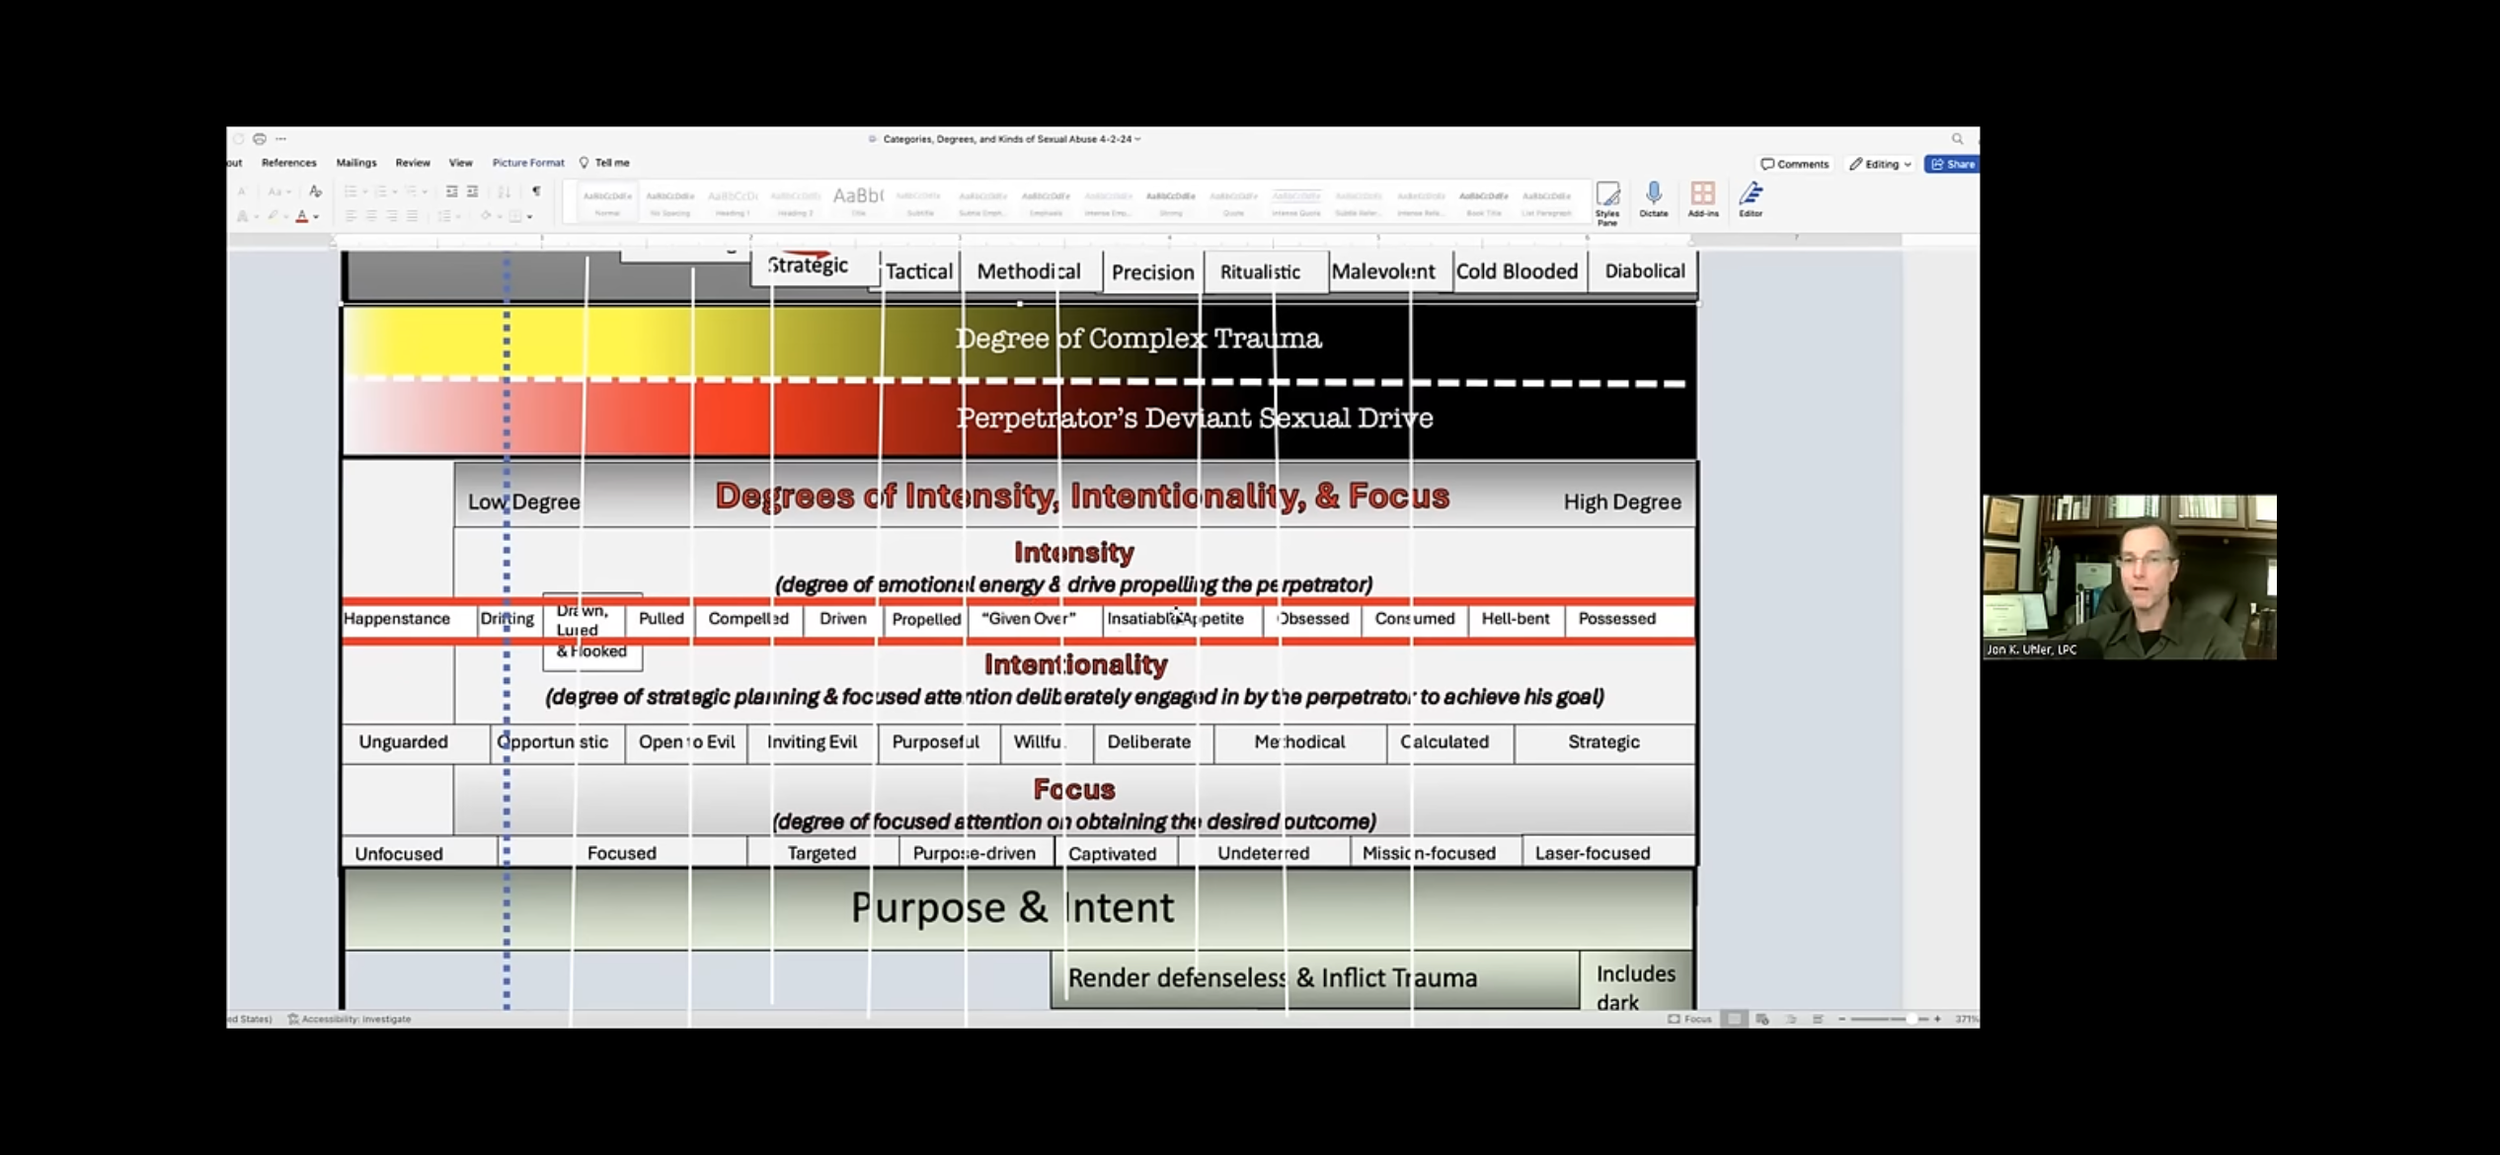Toggle the show paragraph marks pilcrow

click(x=537, y=191)
